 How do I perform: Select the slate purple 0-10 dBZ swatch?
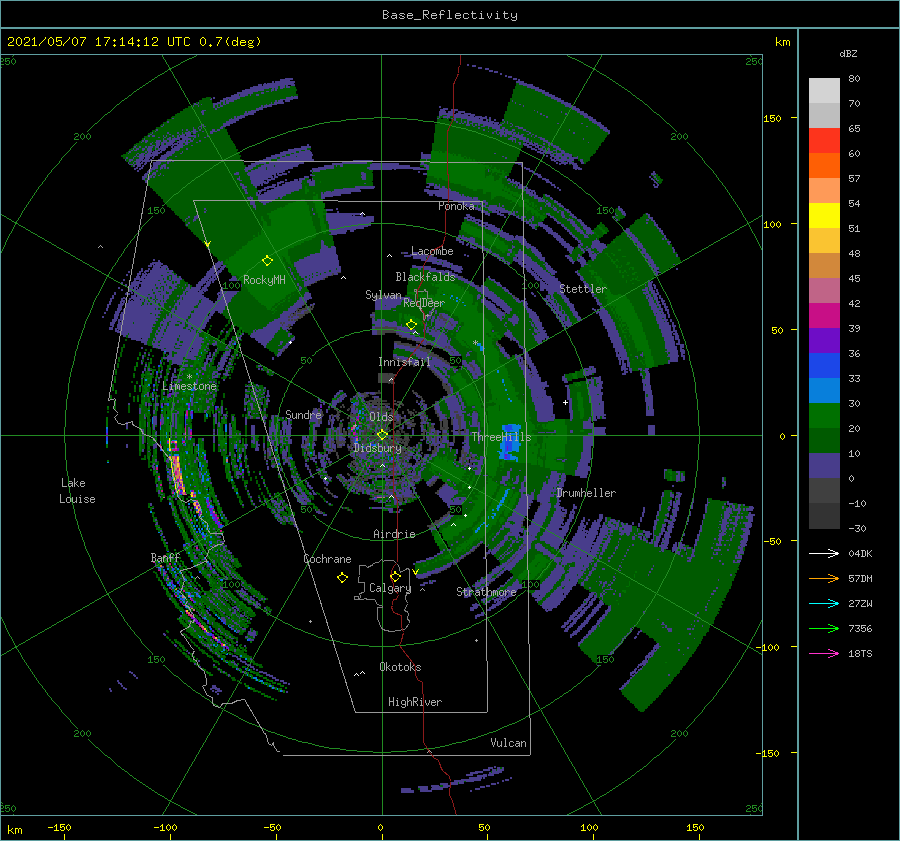pyautogui.click(x=824, y=465)
